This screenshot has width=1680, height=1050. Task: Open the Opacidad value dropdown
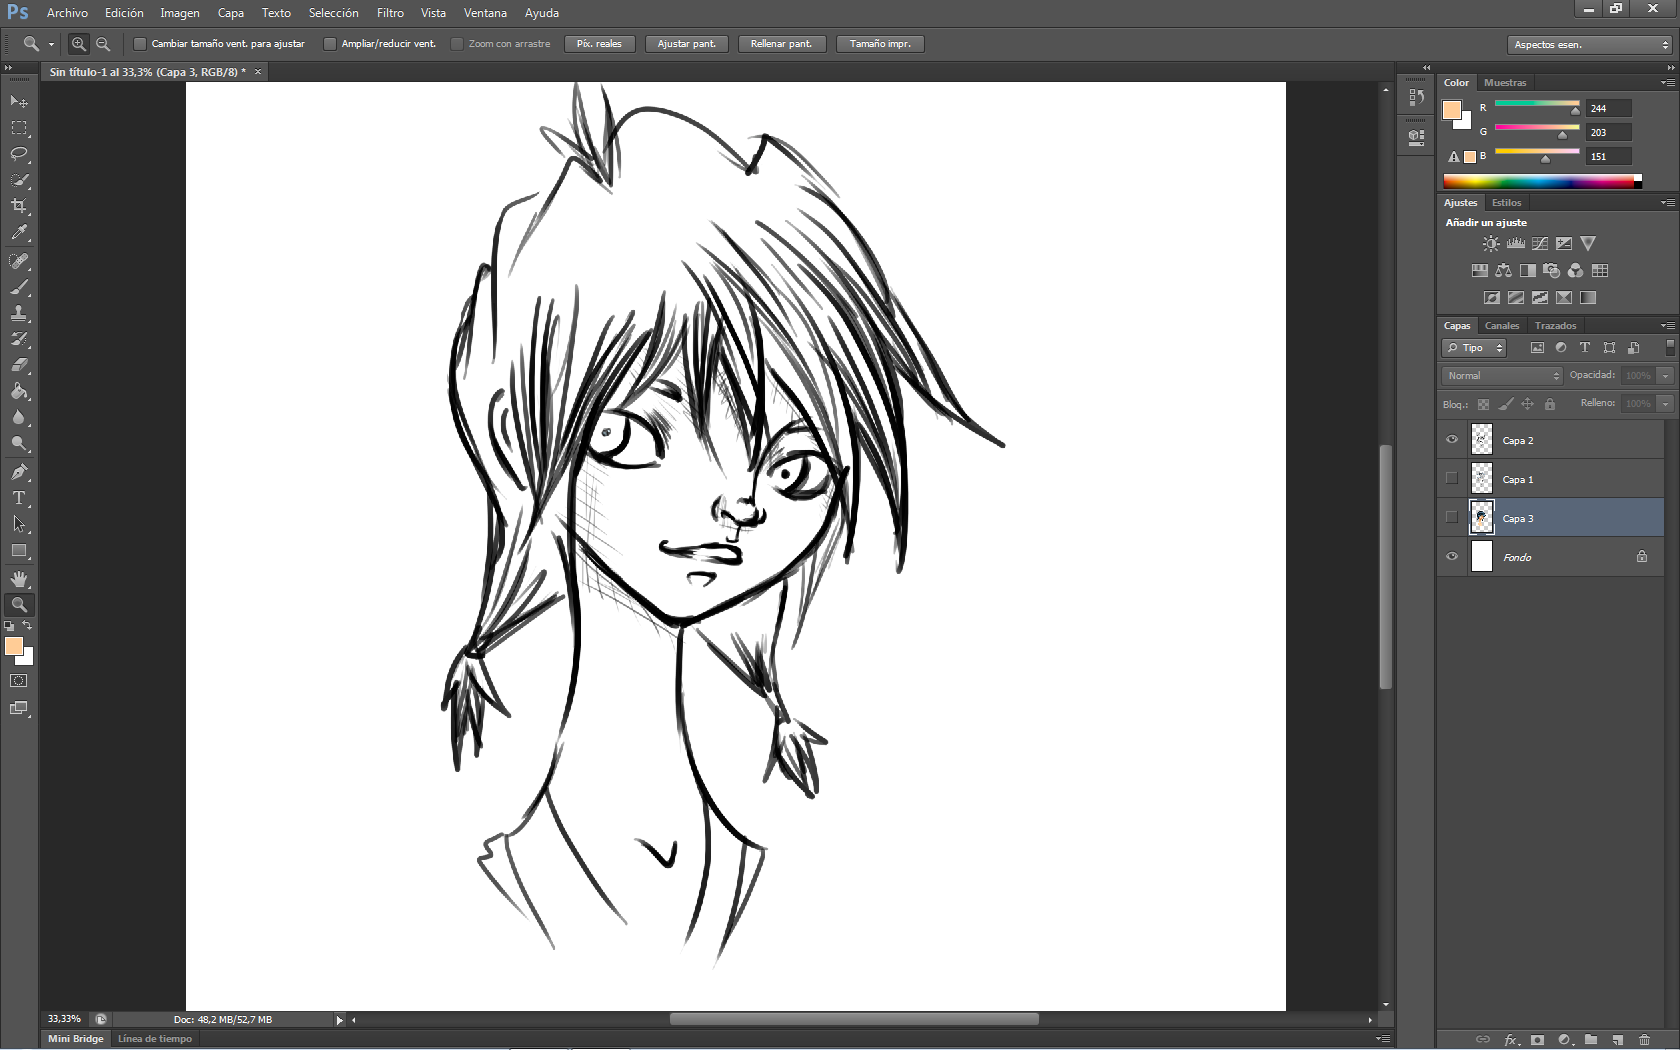click(x=1664, y=375)
